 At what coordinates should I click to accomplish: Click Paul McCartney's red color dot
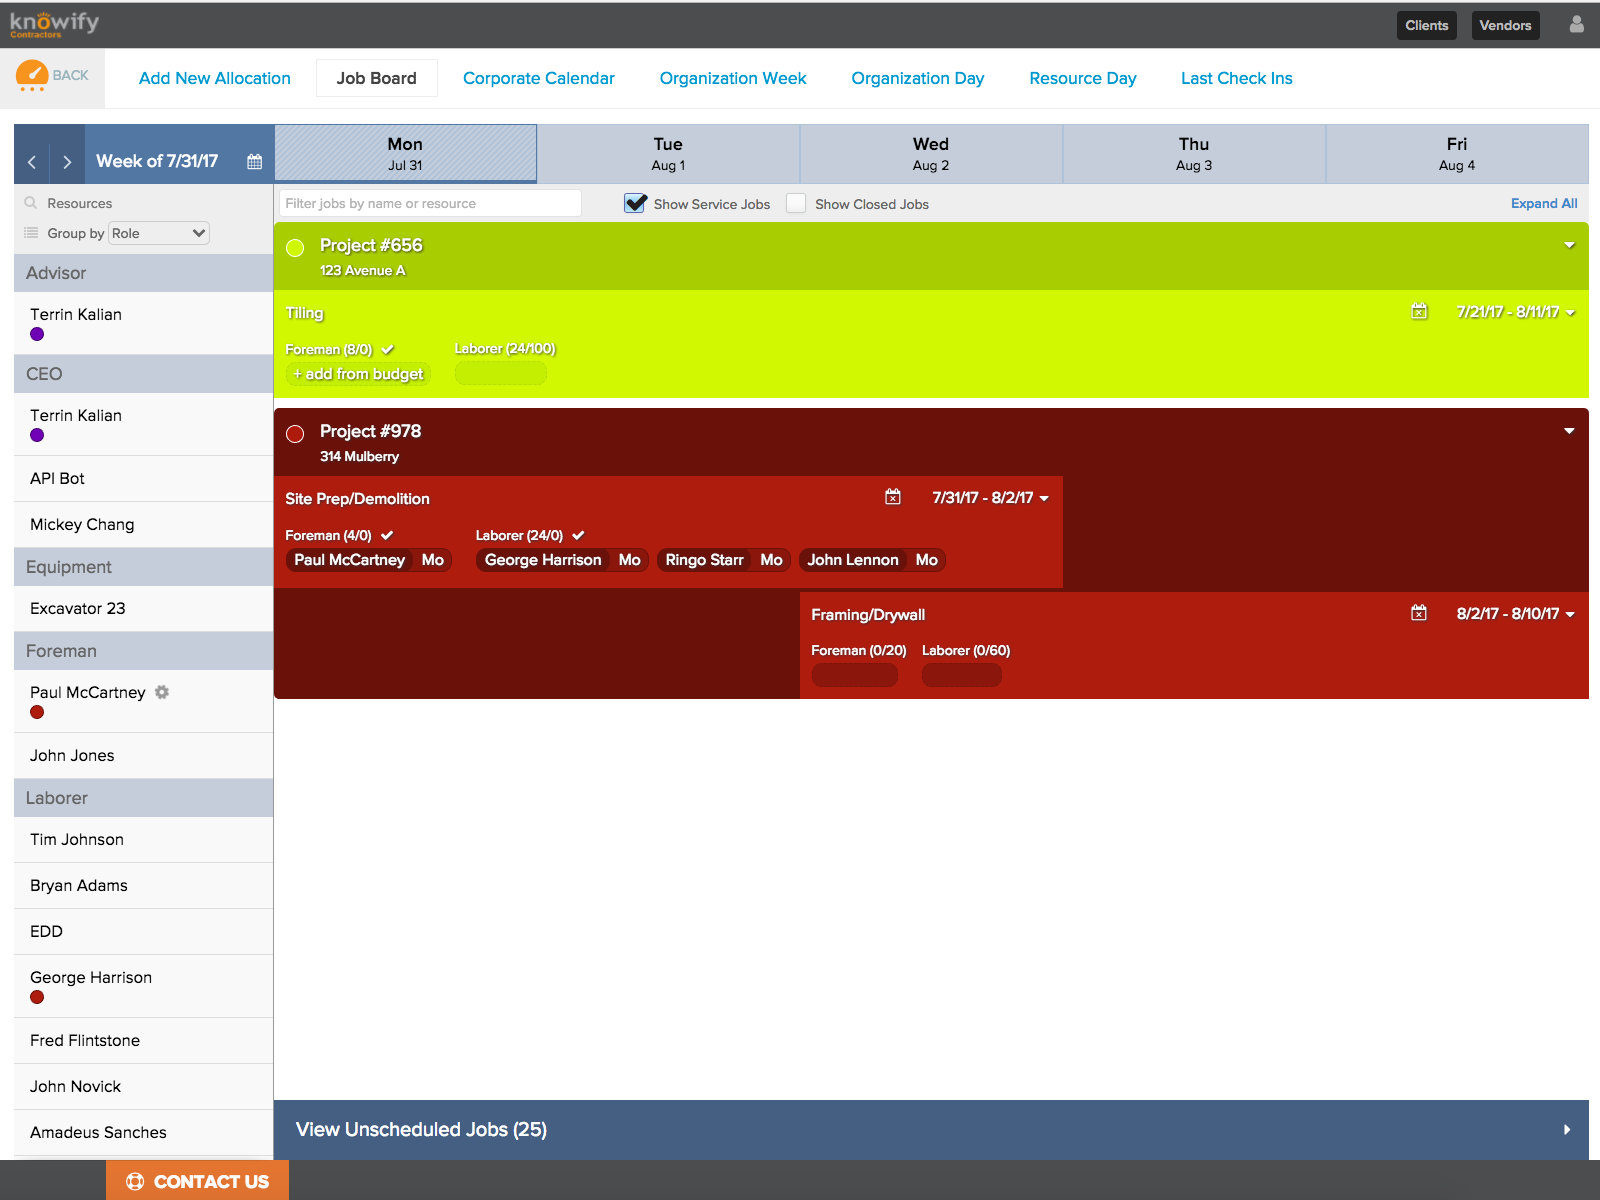[x=37, y=712]
